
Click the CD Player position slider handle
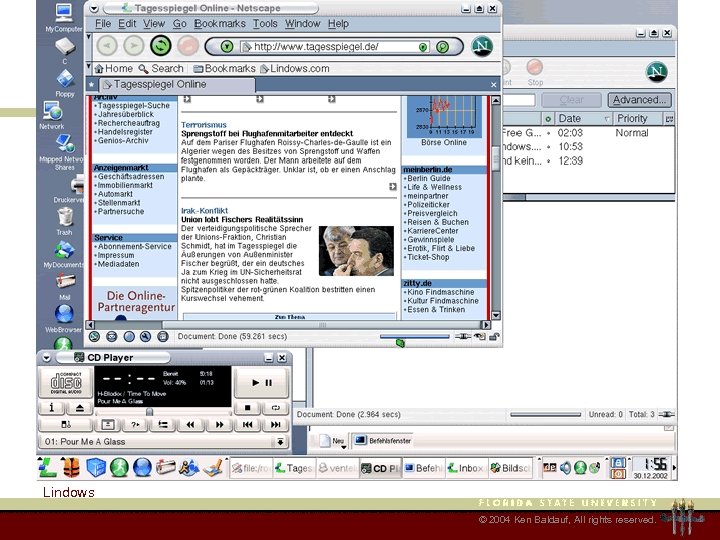coord(149,411)
